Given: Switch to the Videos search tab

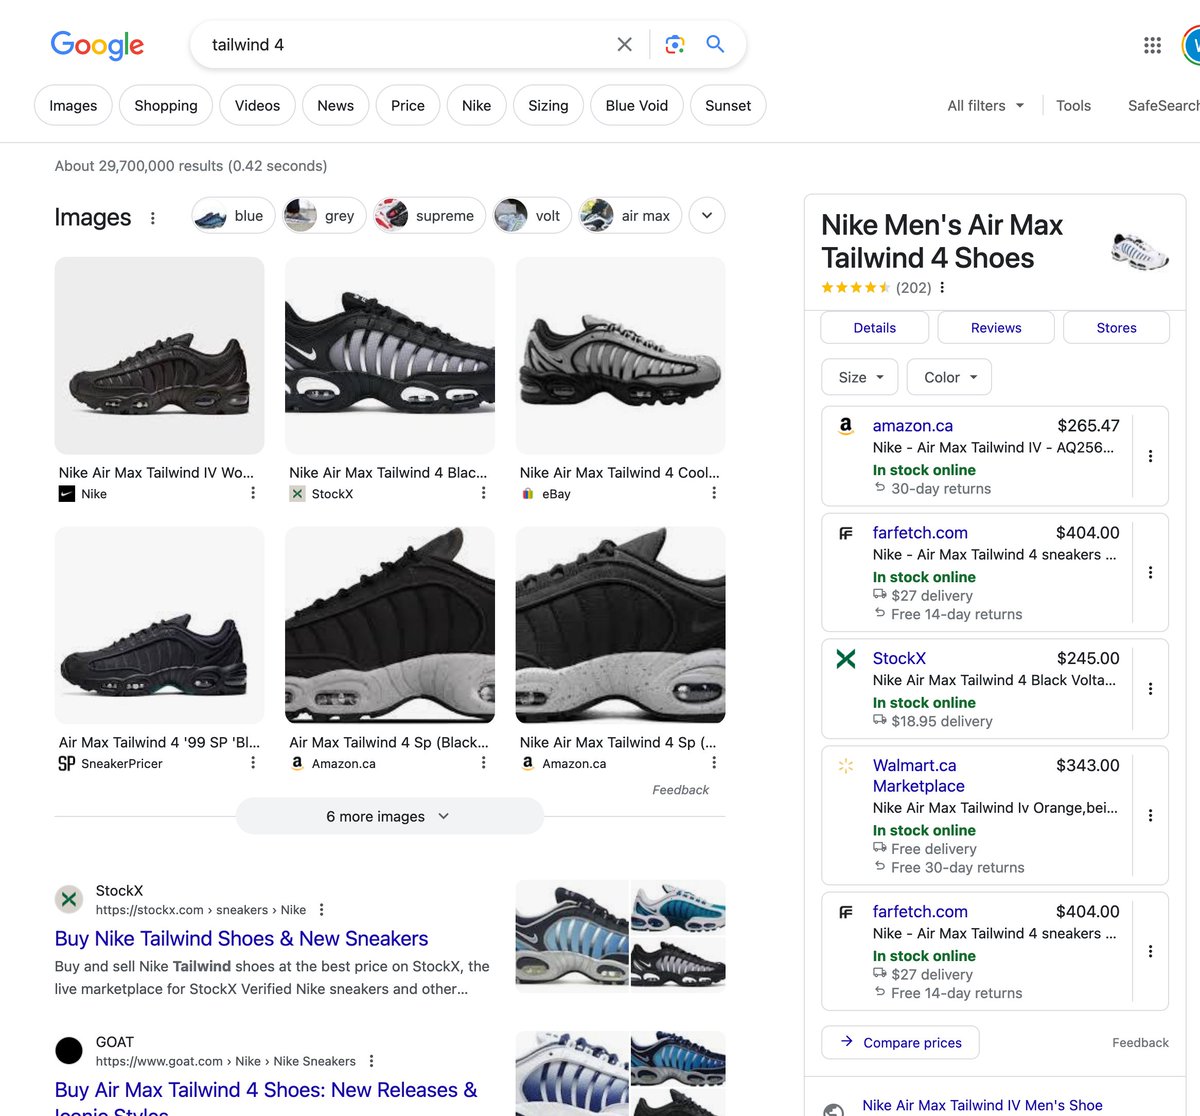Looking at the screenshot, I should point(257,106).
